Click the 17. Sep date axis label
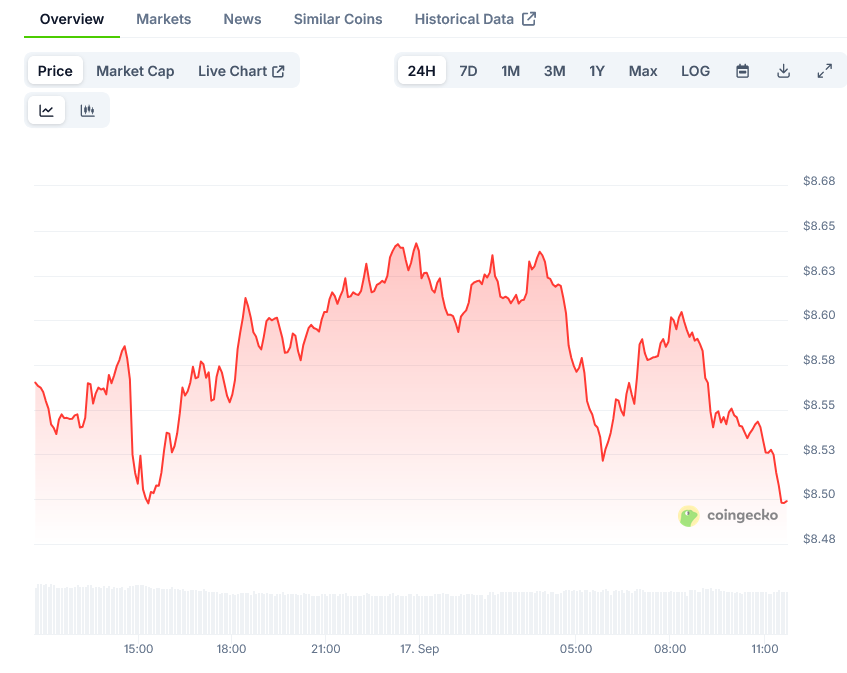This screenshot has height=673, width=847. click(x=419, y=649)
